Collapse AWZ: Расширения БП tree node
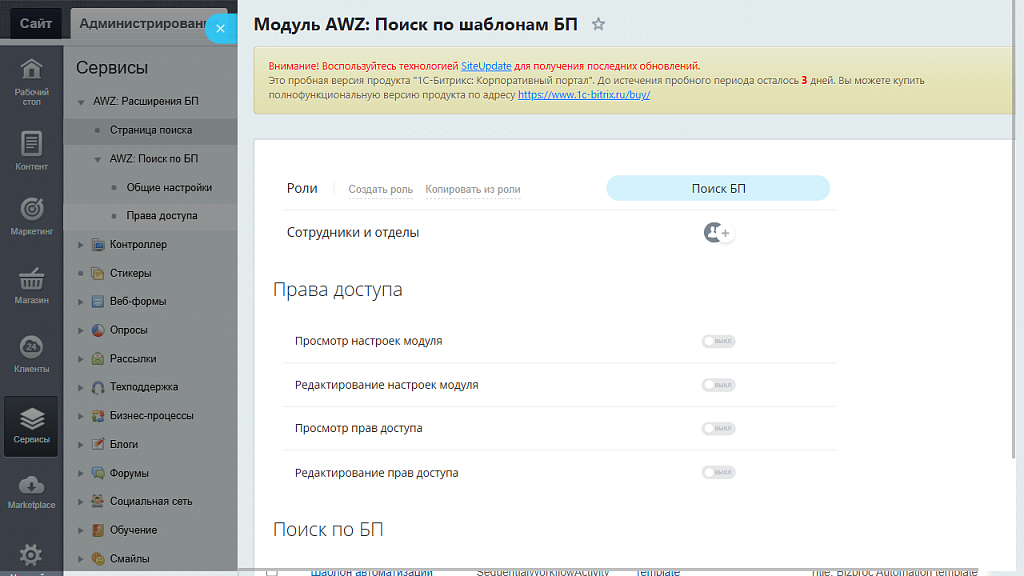The height and width of the screenshot is (576, 1024). (x=81, y=102)
